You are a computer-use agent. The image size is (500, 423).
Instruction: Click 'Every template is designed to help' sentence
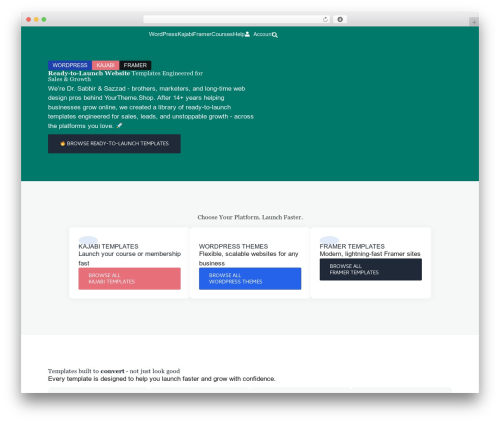tap(162, 379)
